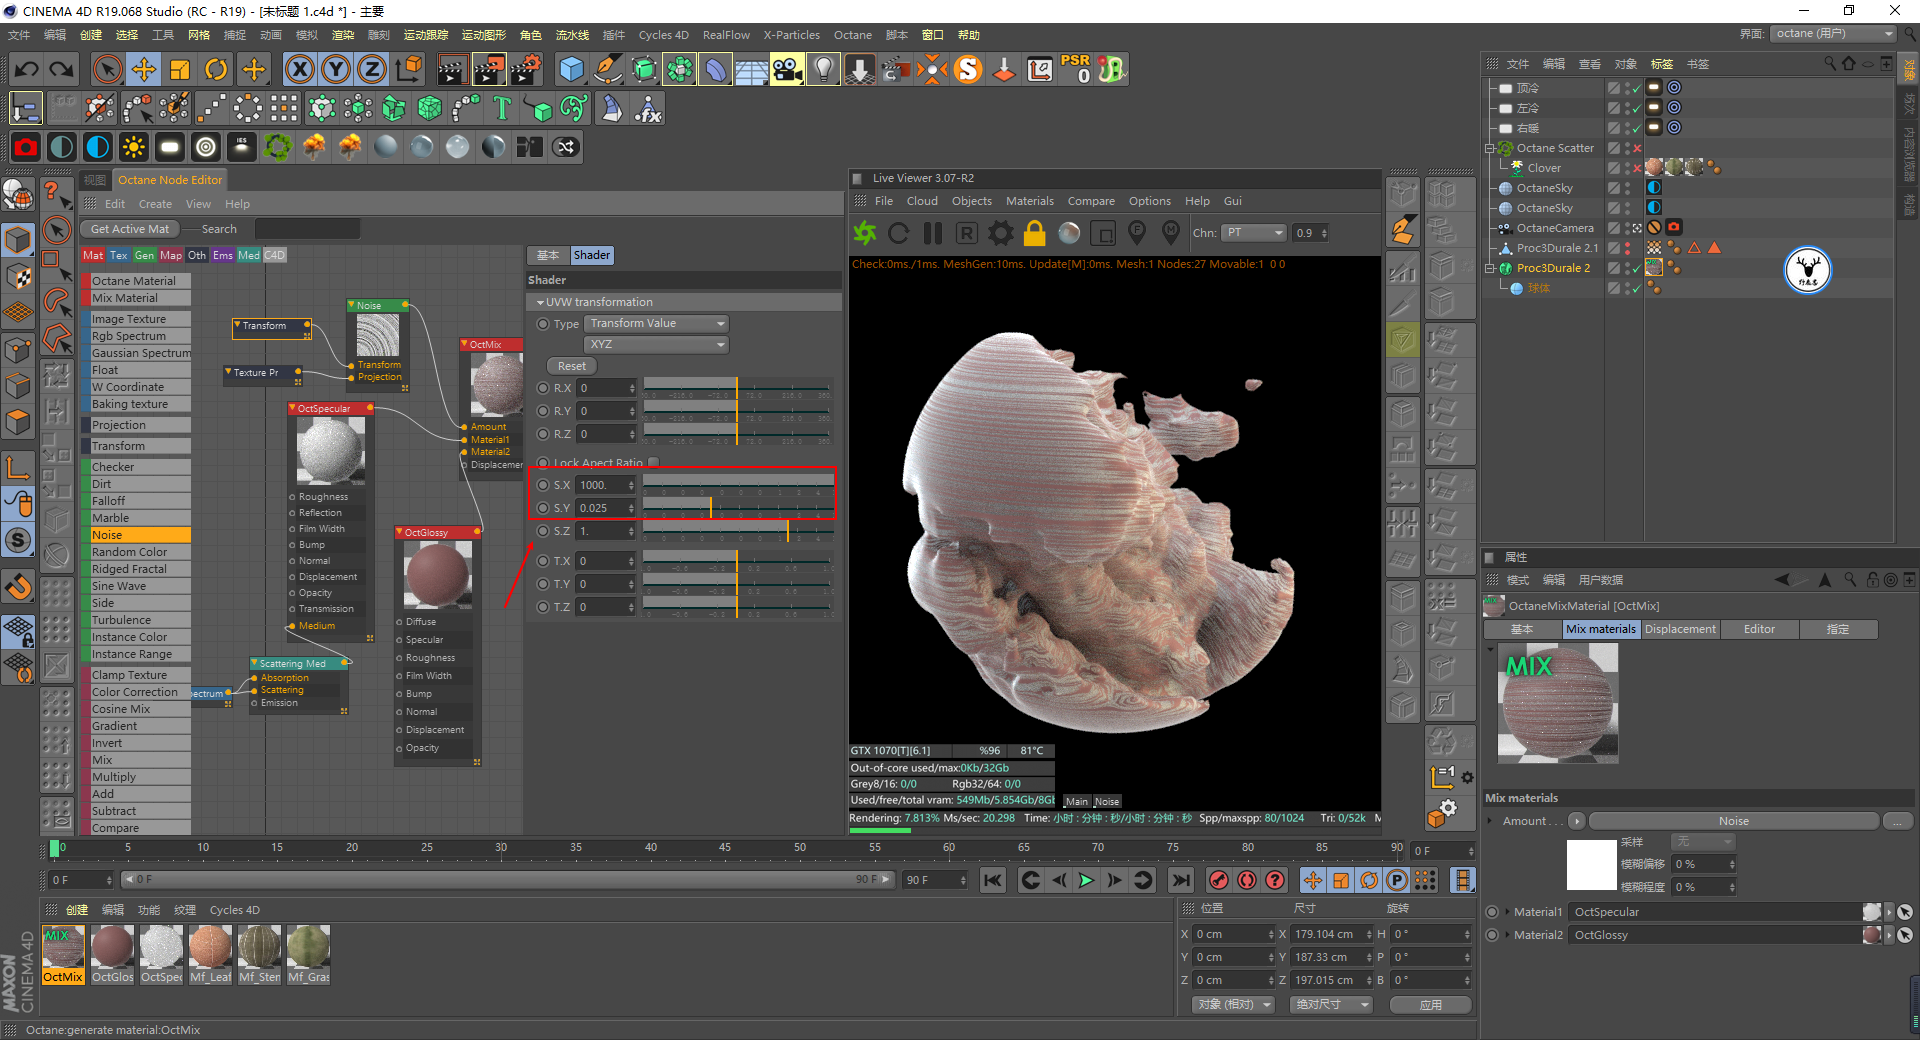
Task: Open the Transform Value type dropdown
Action: point(656,324)
